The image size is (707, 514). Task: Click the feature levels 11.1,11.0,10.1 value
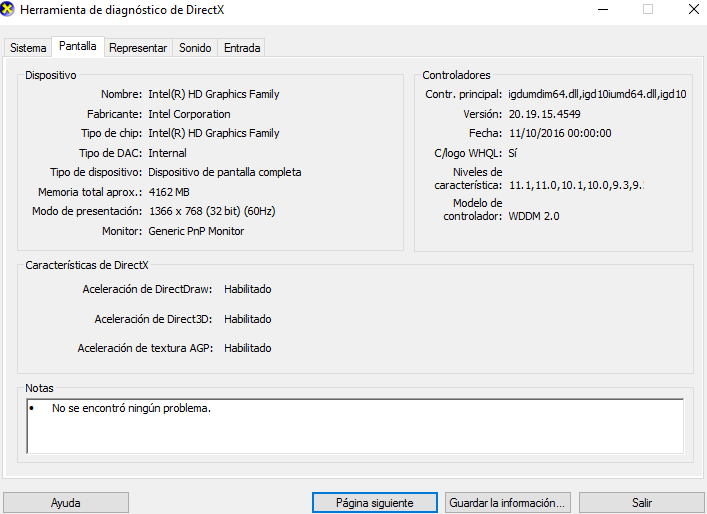(576, 185)
